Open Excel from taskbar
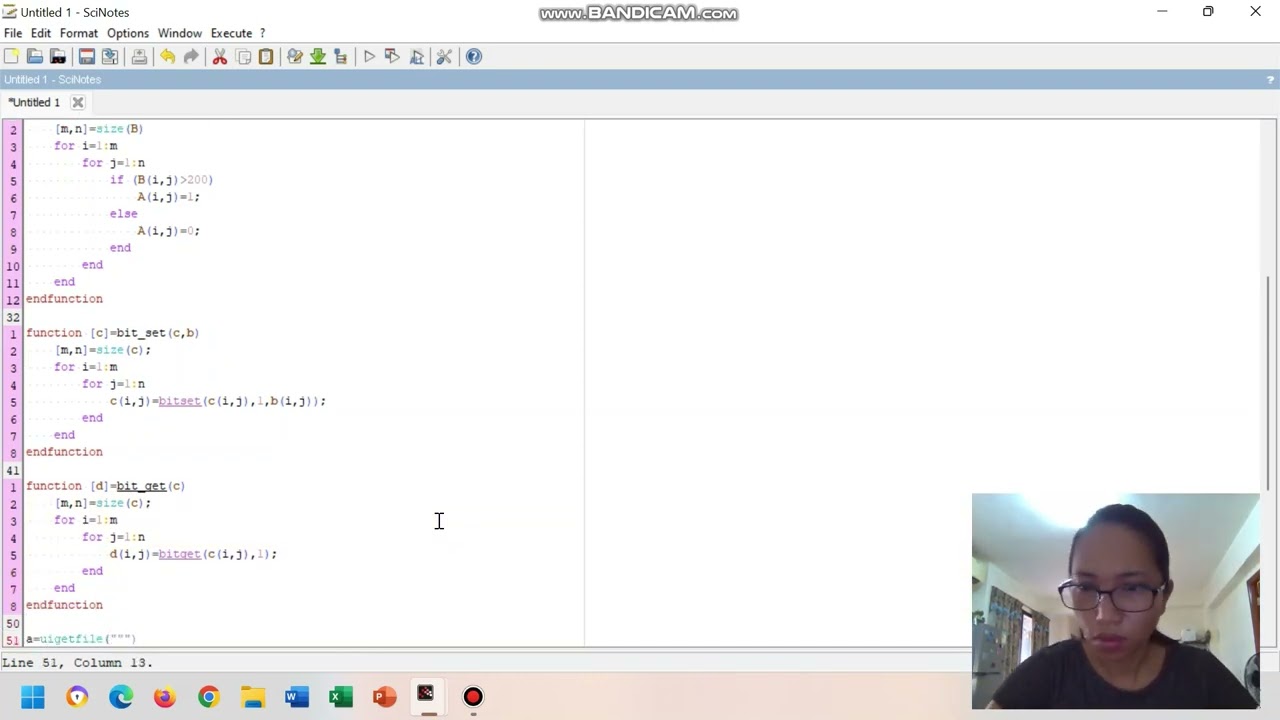 click(x=341, y=697)
